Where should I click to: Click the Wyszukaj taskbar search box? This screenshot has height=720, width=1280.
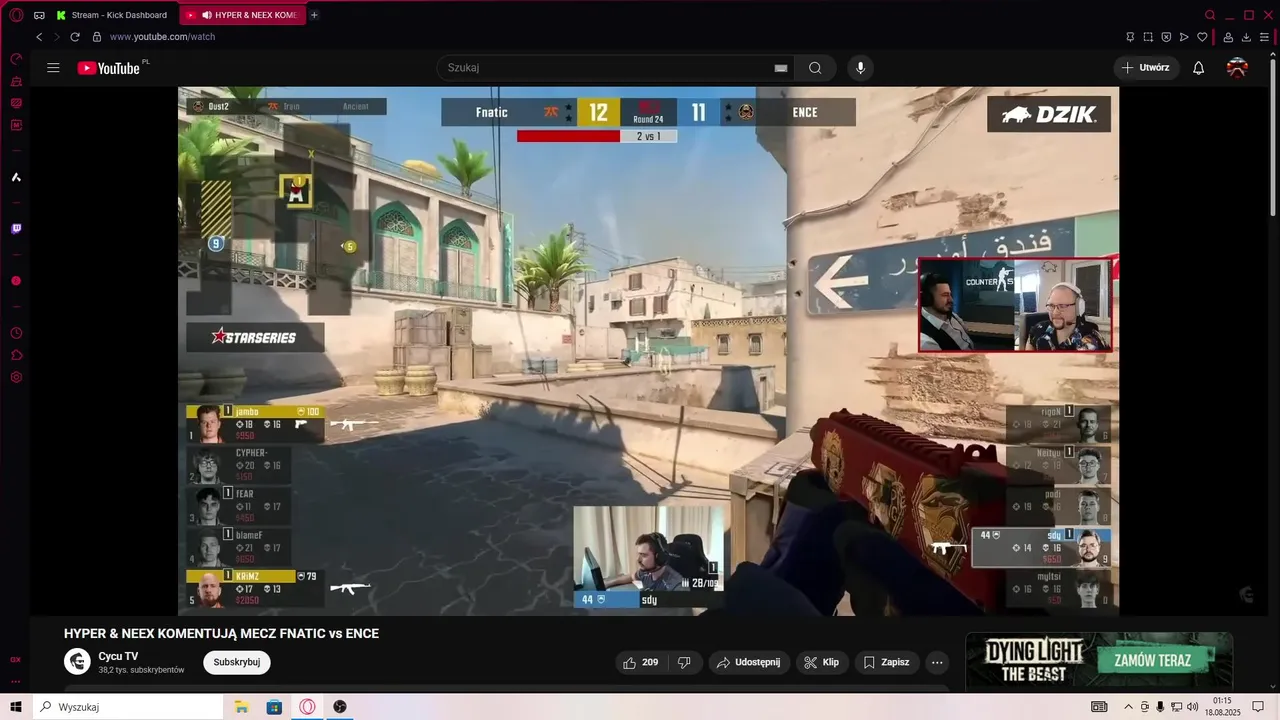point(128,707)
